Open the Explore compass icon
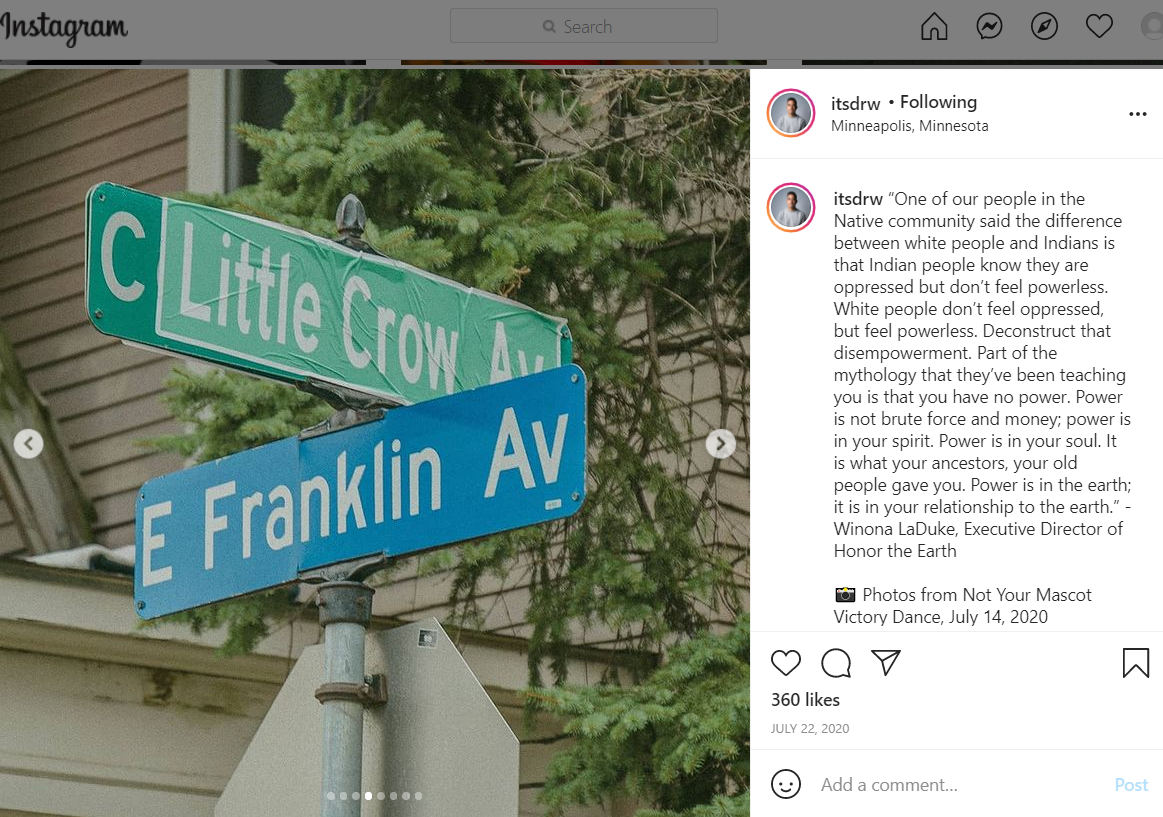The image size is (1163, 817). pos(1044,27)
